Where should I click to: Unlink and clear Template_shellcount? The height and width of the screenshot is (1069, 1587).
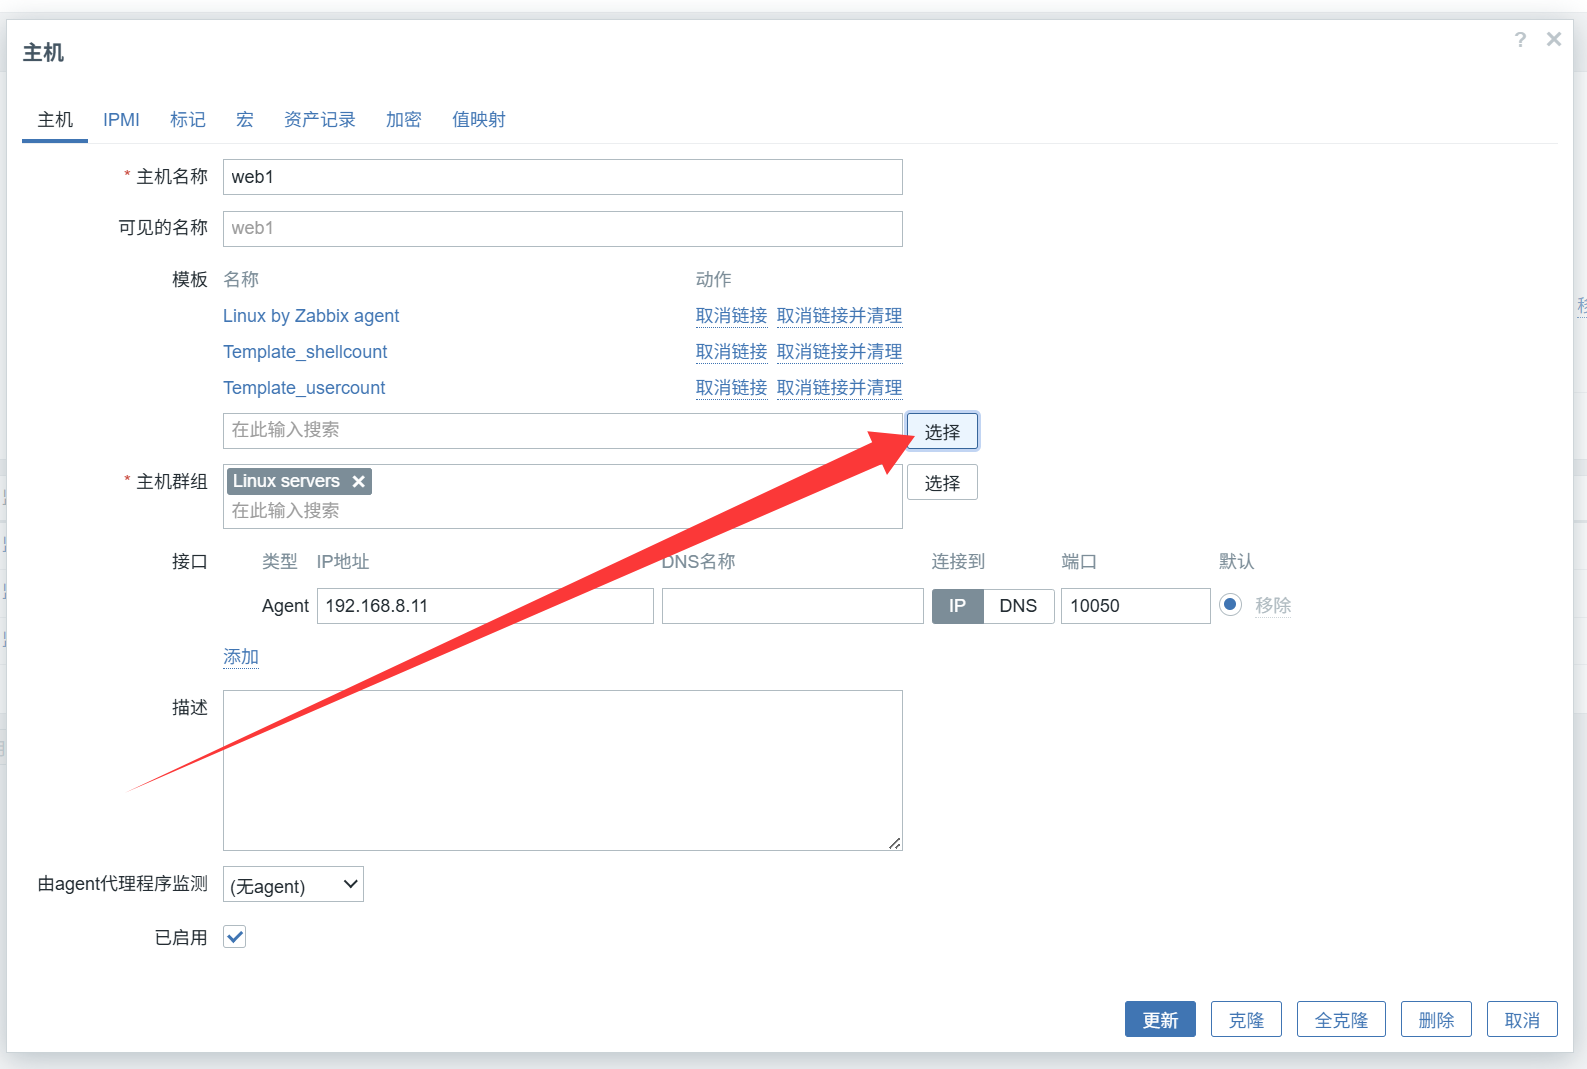click(839, 352)
